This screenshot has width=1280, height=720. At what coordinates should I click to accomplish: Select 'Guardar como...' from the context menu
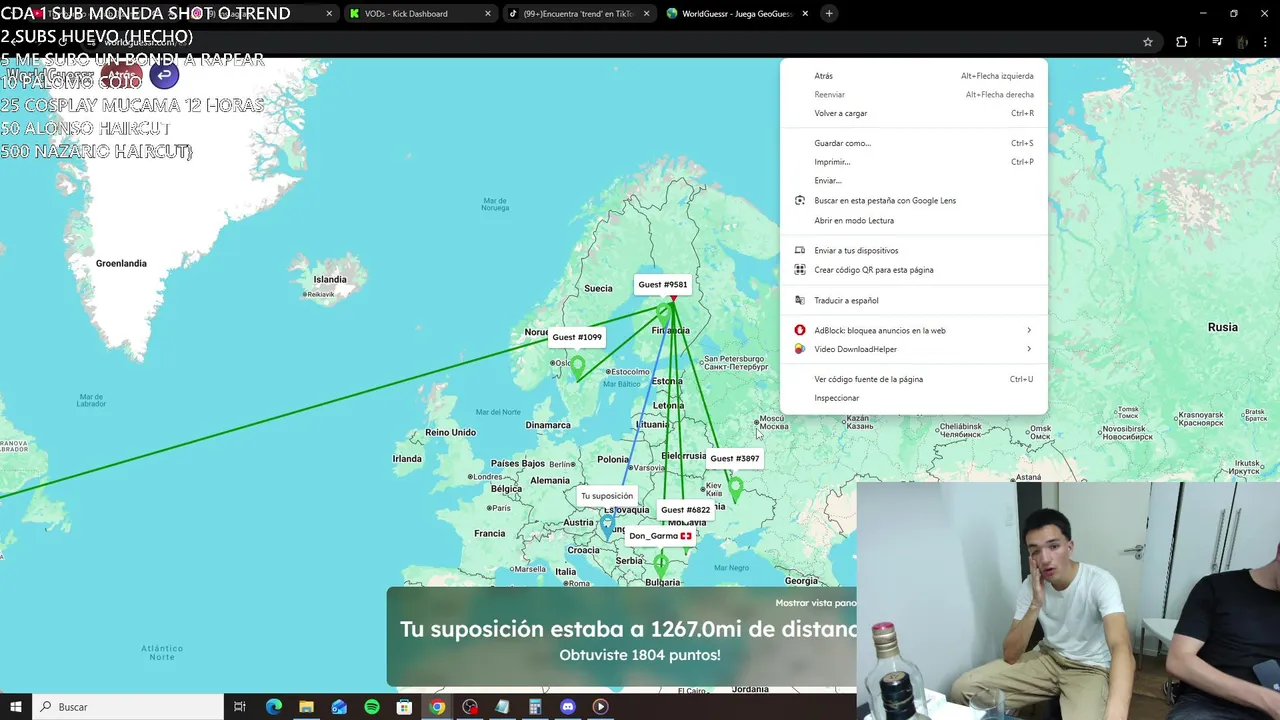tap(913, 143)
